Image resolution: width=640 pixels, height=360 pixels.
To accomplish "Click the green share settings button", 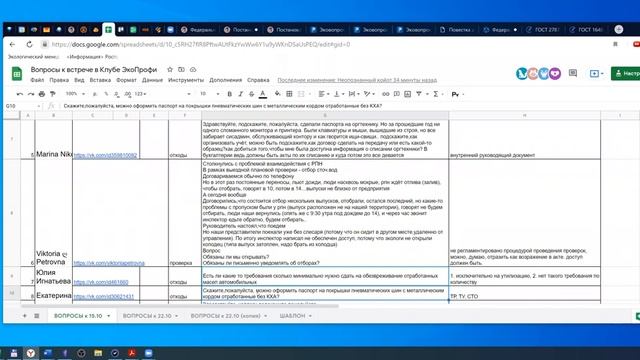I will click(x=625, y=73).
